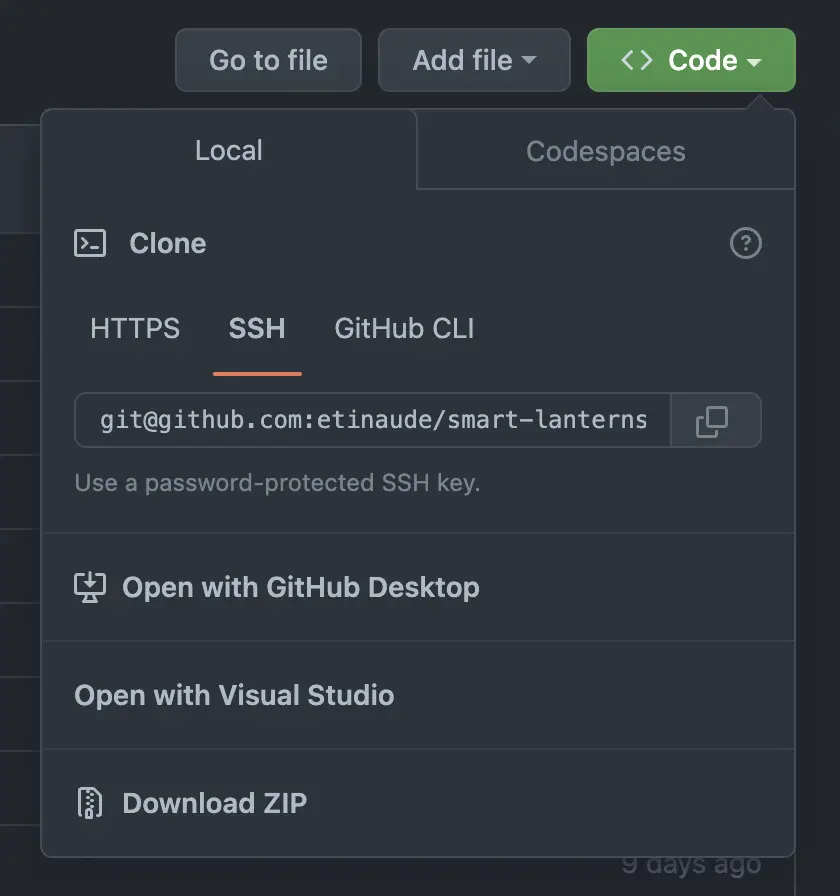Click the Go to file button
The height and width of the screenshot is (896, 840).
click(269, 60)
